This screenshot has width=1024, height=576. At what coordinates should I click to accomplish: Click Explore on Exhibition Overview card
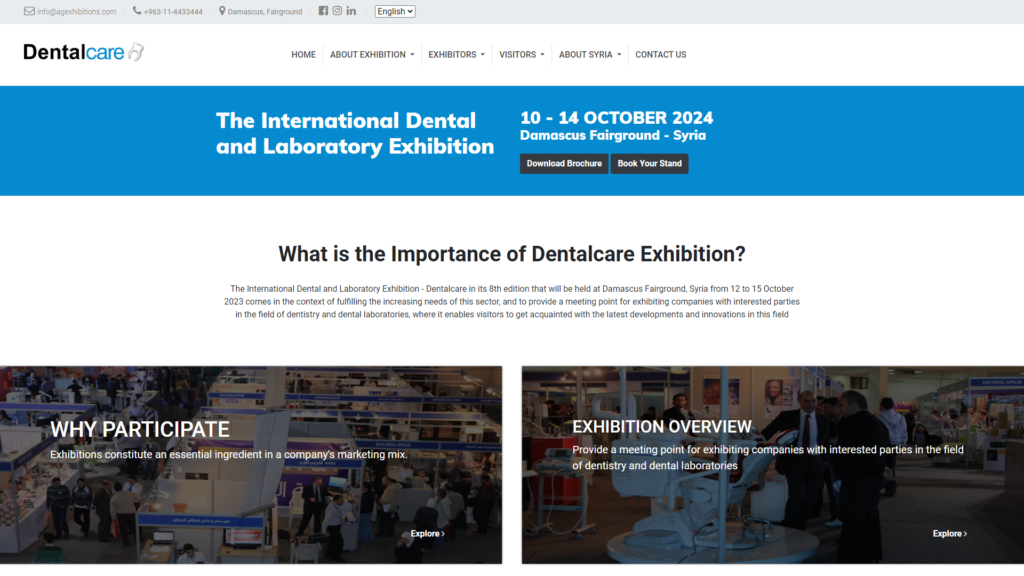[950, 534]
